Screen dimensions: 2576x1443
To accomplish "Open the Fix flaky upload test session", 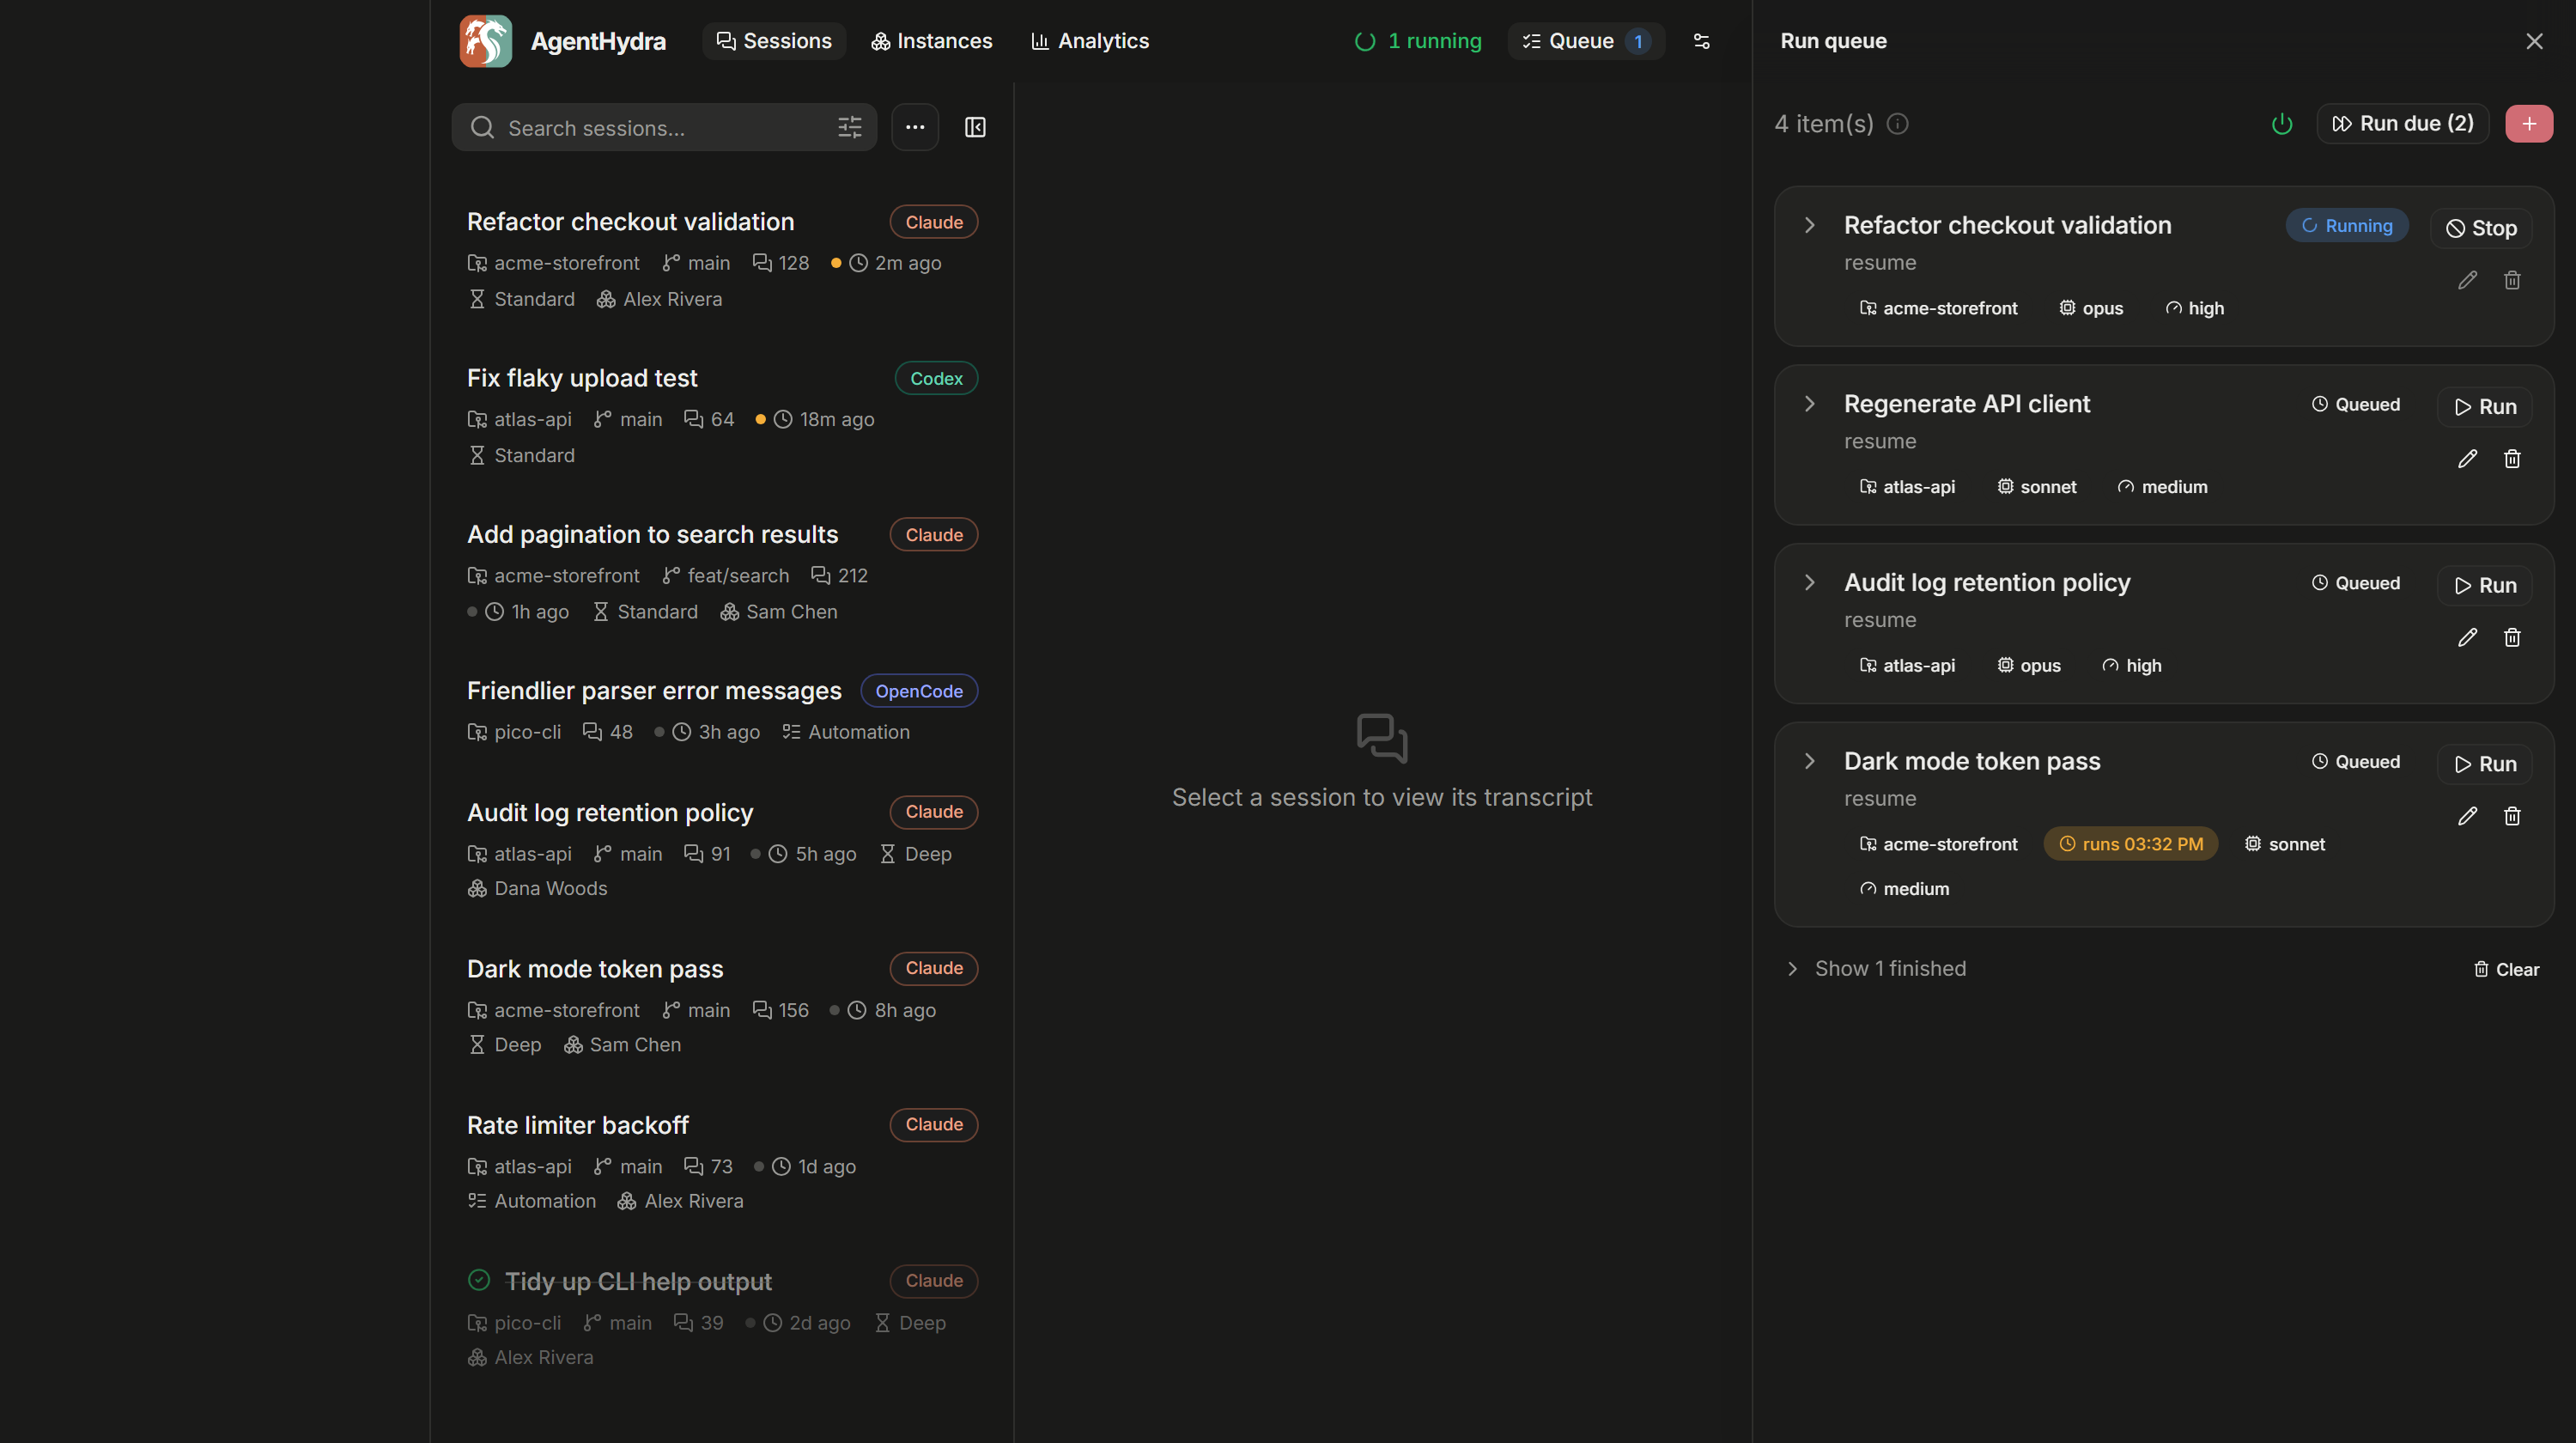I will pos(721,414).
